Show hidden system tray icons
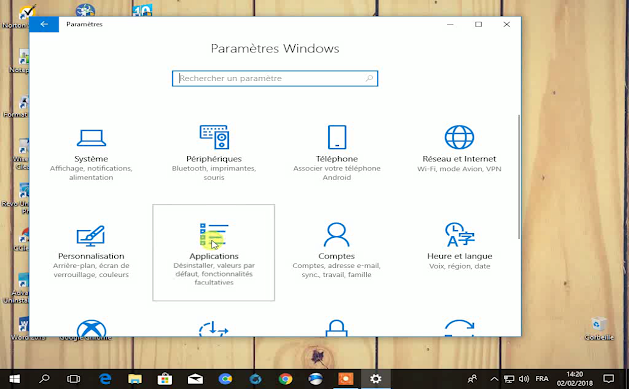Image resolution: width=629 pixels, height=389 pixels. 494,379
